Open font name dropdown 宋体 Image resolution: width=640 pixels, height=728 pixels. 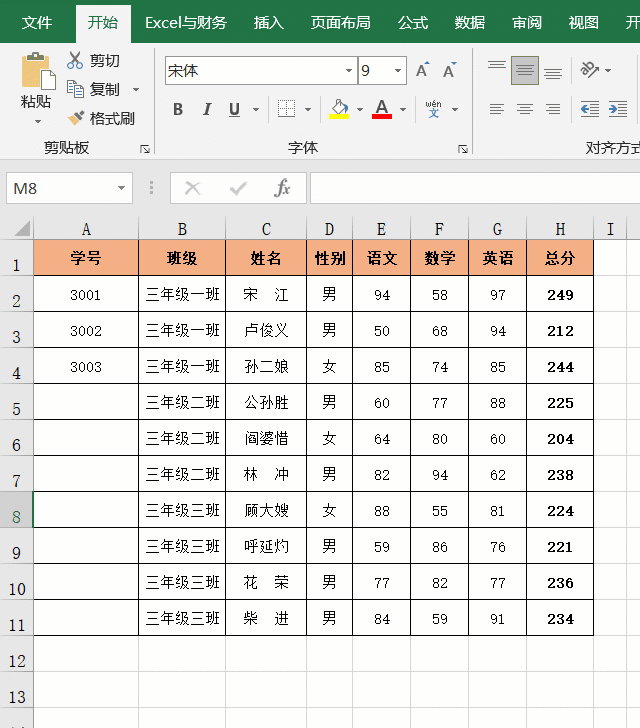[x=349, y=71]
